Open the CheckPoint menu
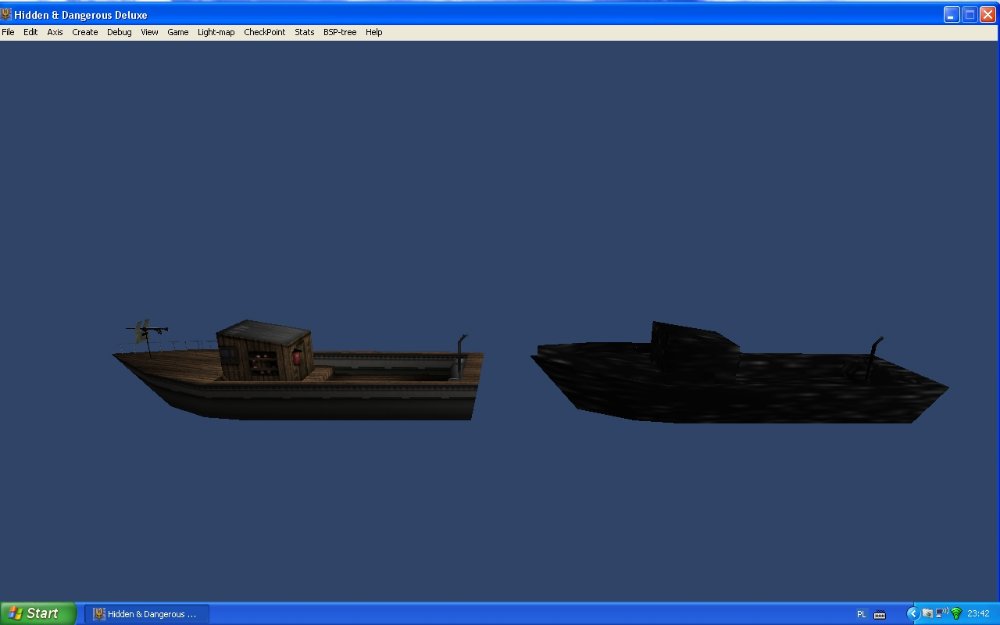 tap(264, 32)
